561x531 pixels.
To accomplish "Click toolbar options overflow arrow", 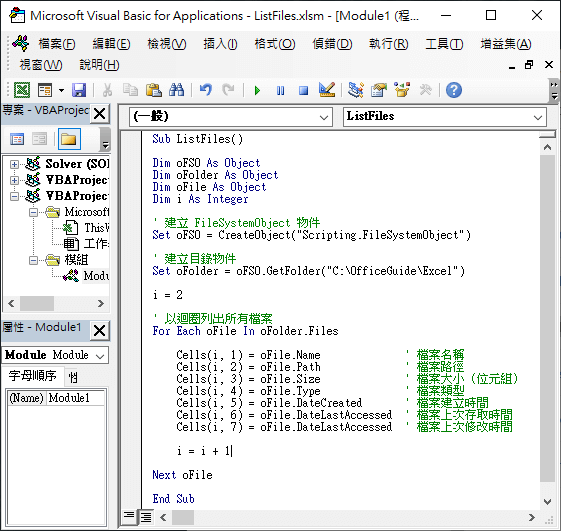I will [554, 91].
